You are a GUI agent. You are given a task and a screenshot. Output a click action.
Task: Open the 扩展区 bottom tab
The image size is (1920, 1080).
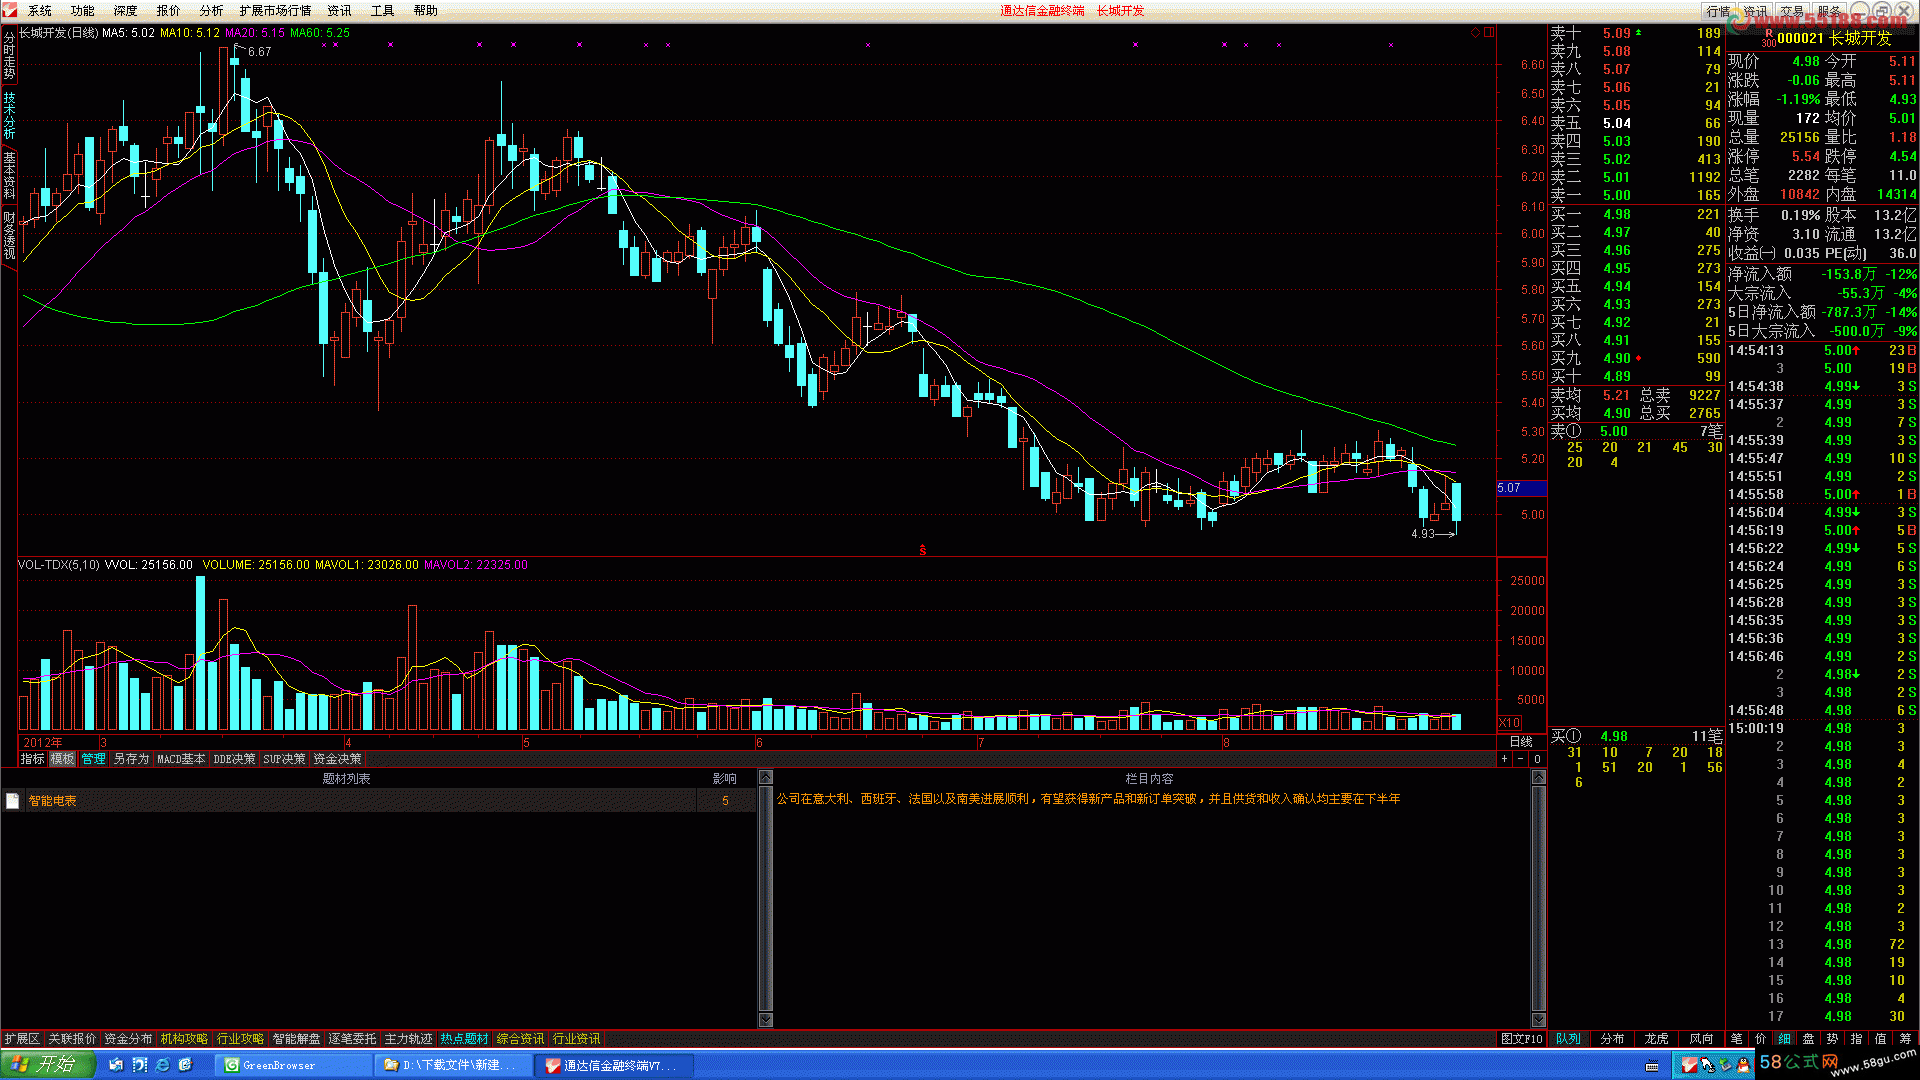click(x=22, y=1039)
